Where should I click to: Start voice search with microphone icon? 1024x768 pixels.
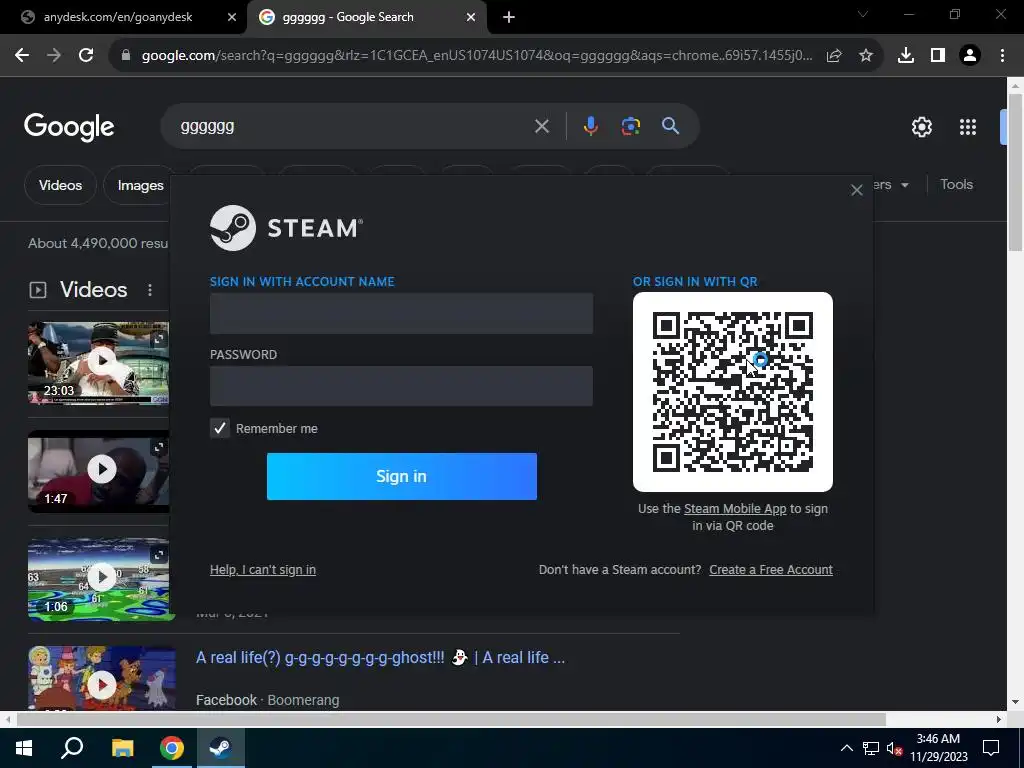(590, 126)
